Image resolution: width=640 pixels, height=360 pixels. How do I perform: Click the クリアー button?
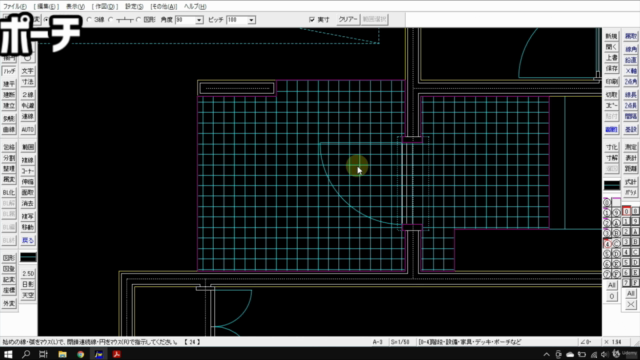point(348,20)
